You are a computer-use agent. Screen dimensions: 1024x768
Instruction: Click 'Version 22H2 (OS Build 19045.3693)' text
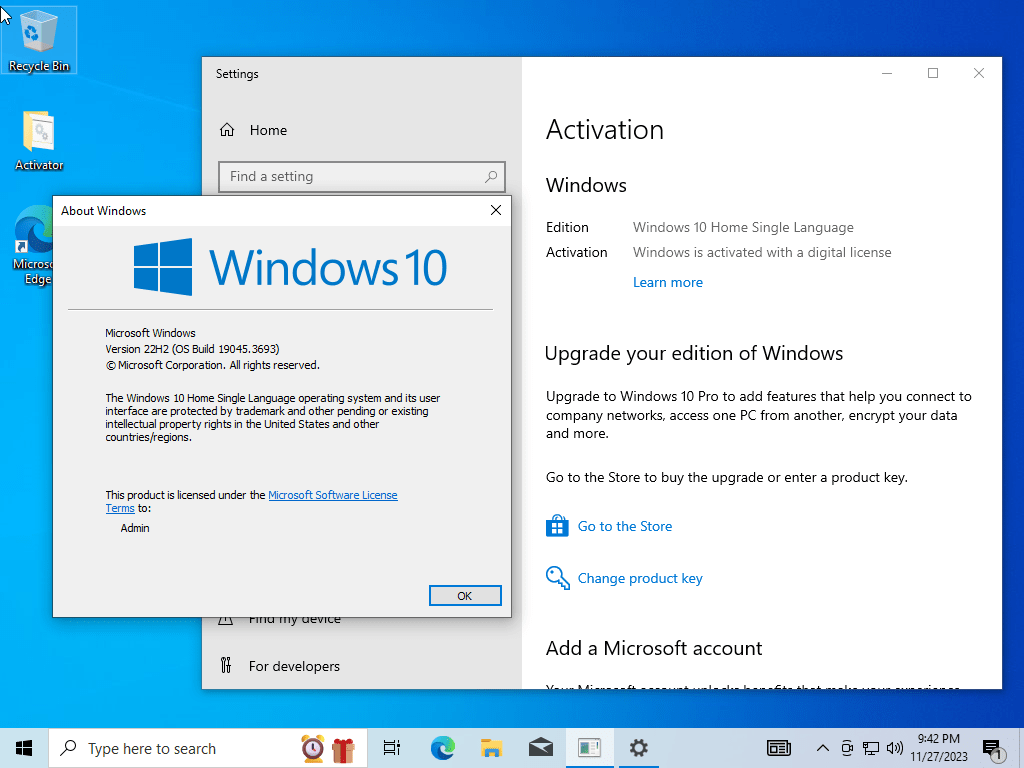pos(192,349)
